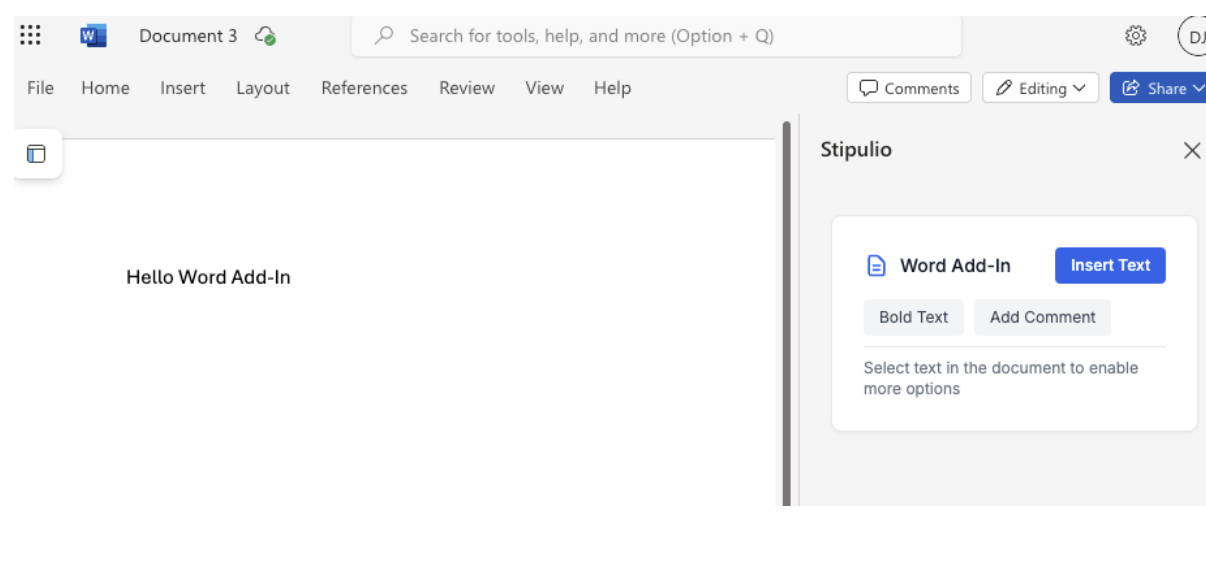Open the settings gear icon

(1135, 36)
